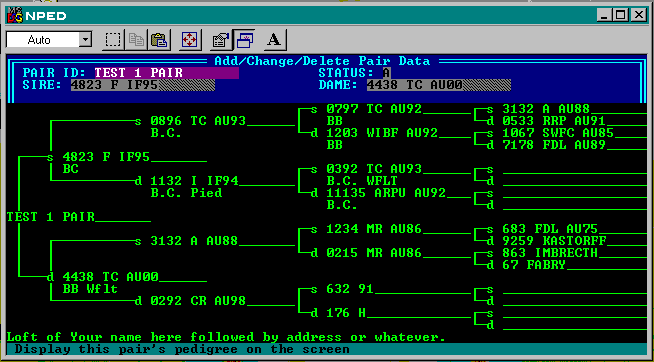654x362 pixels.
Task: Open the Font settings 'A' icon
Action: [x=274, y=40]
